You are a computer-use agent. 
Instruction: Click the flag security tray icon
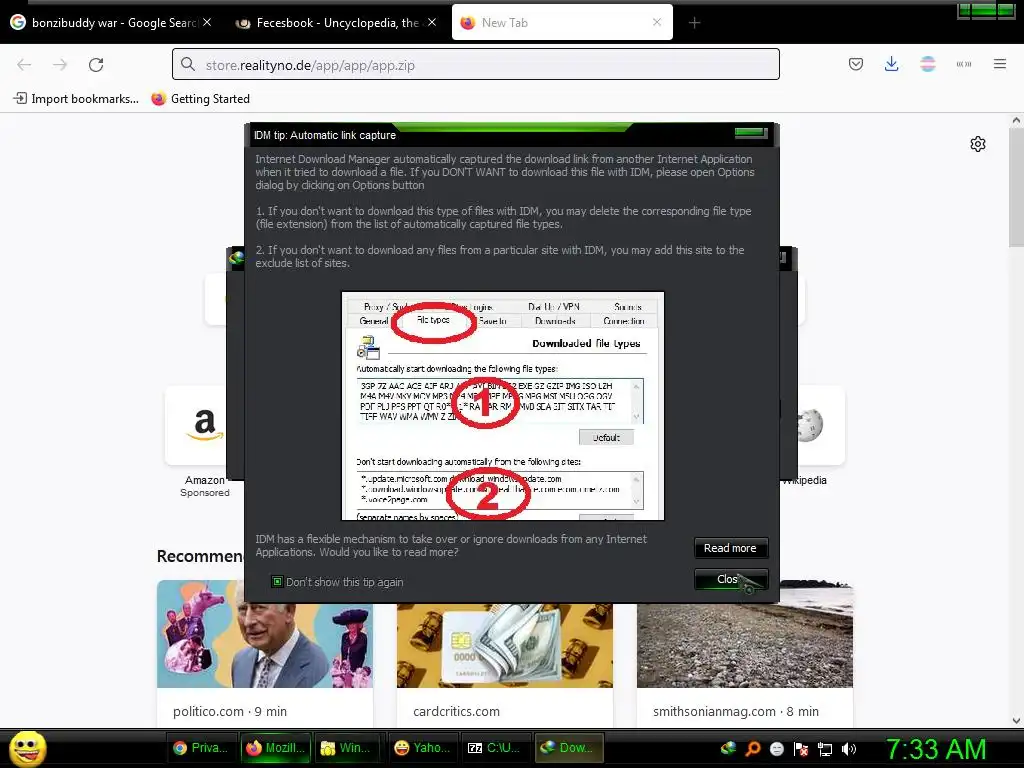pyautogui.click(x=801, y=749)
